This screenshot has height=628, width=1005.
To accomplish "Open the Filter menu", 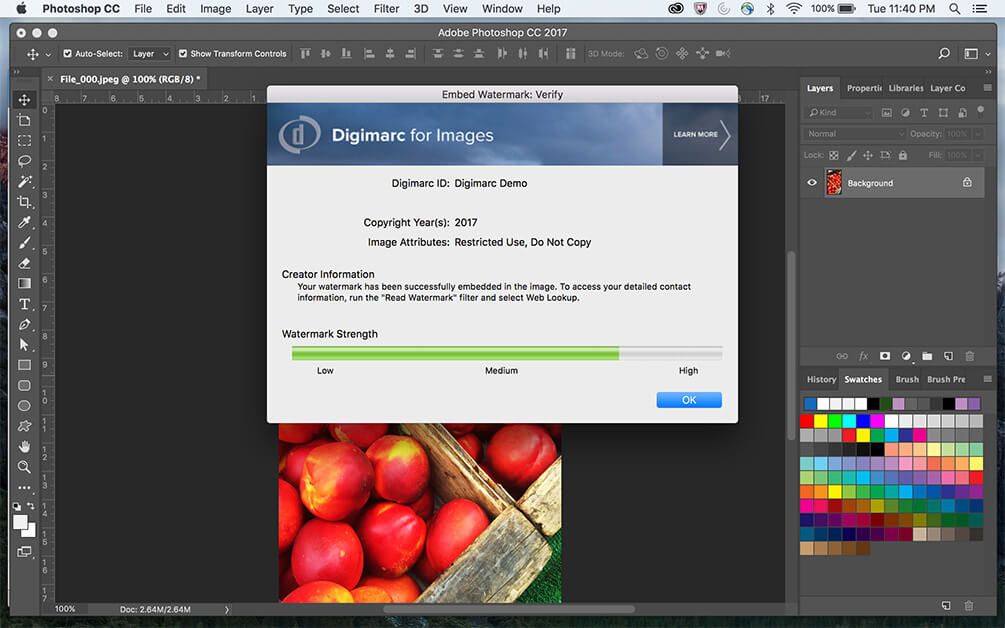I will click(x=386, y=9).
